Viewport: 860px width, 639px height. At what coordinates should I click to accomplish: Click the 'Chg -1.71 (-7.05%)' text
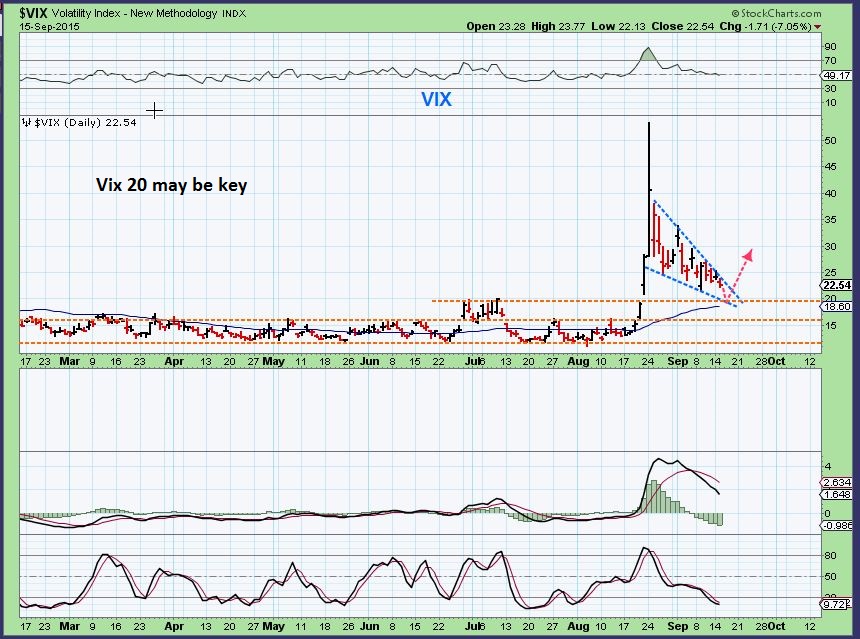coord(765,26)
